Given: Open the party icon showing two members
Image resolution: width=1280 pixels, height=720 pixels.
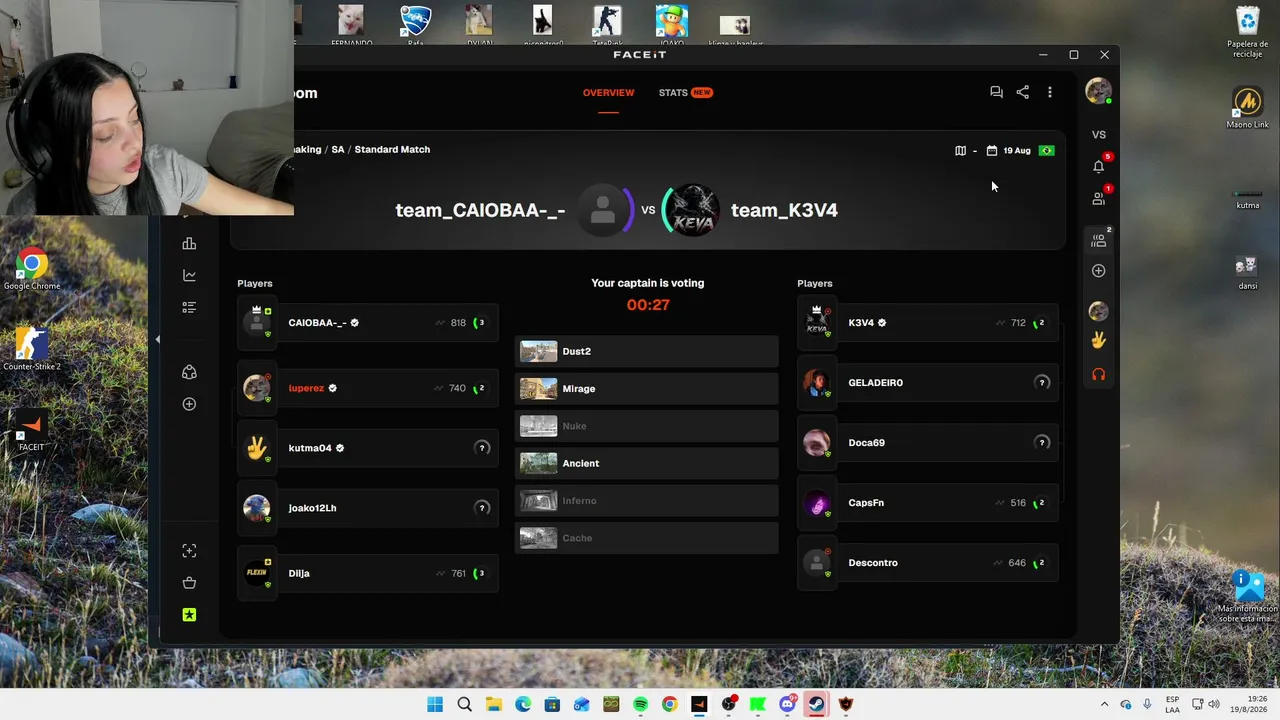Looking at the screenshot, I should pos(1099,240).
